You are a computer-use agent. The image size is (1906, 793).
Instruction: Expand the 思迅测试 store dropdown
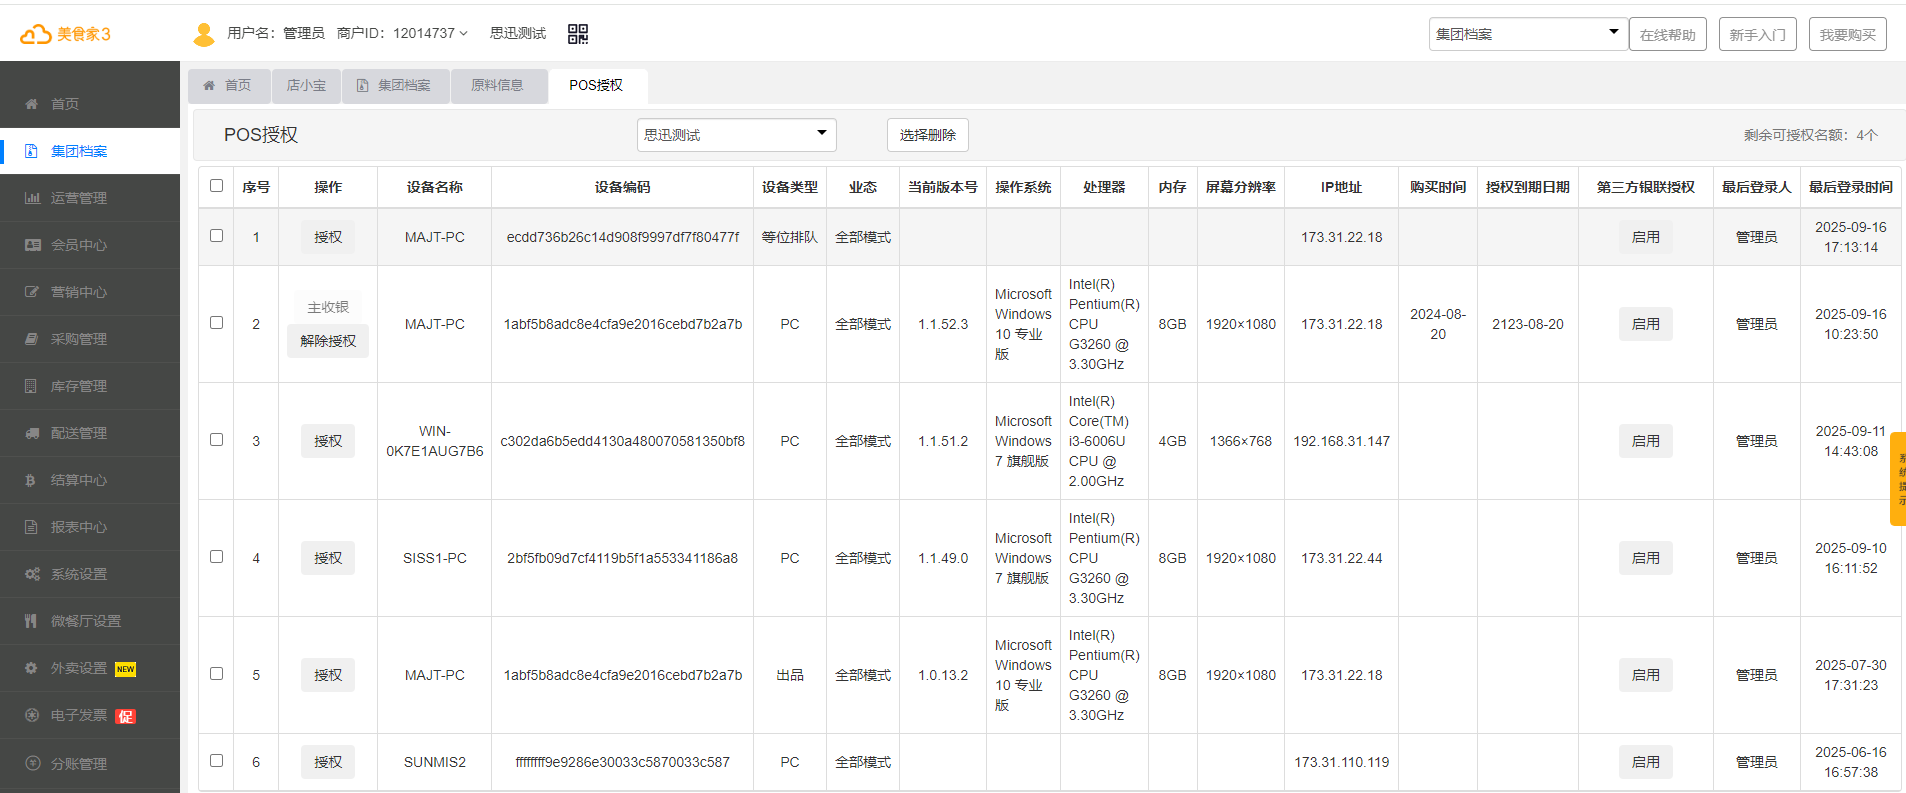coord(736,135)
